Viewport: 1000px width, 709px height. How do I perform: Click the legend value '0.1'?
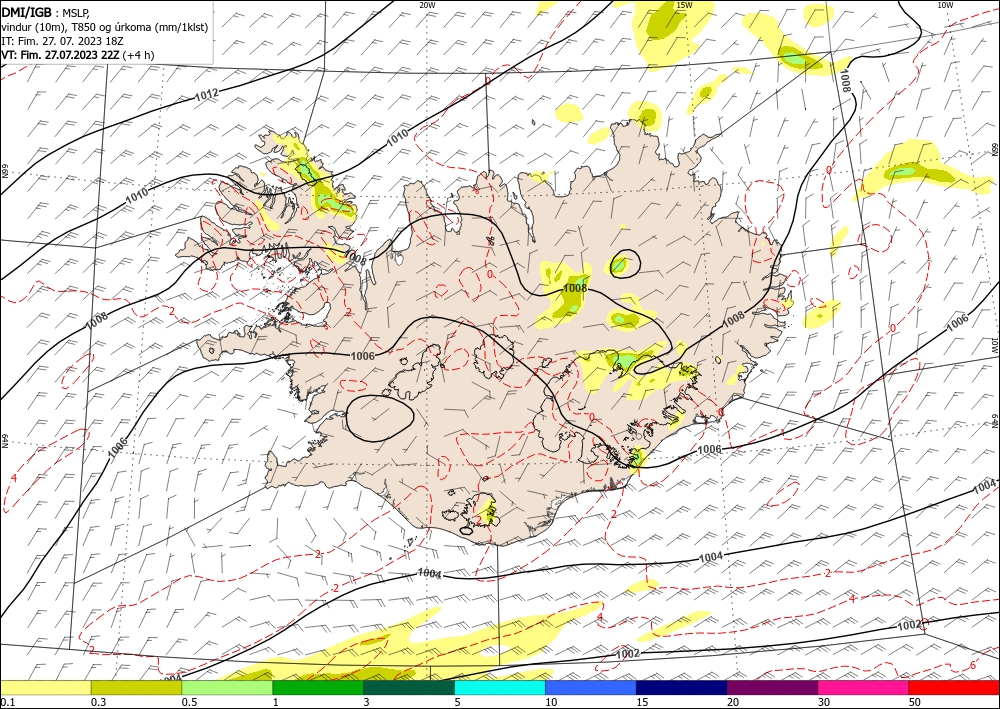(6, 702)
